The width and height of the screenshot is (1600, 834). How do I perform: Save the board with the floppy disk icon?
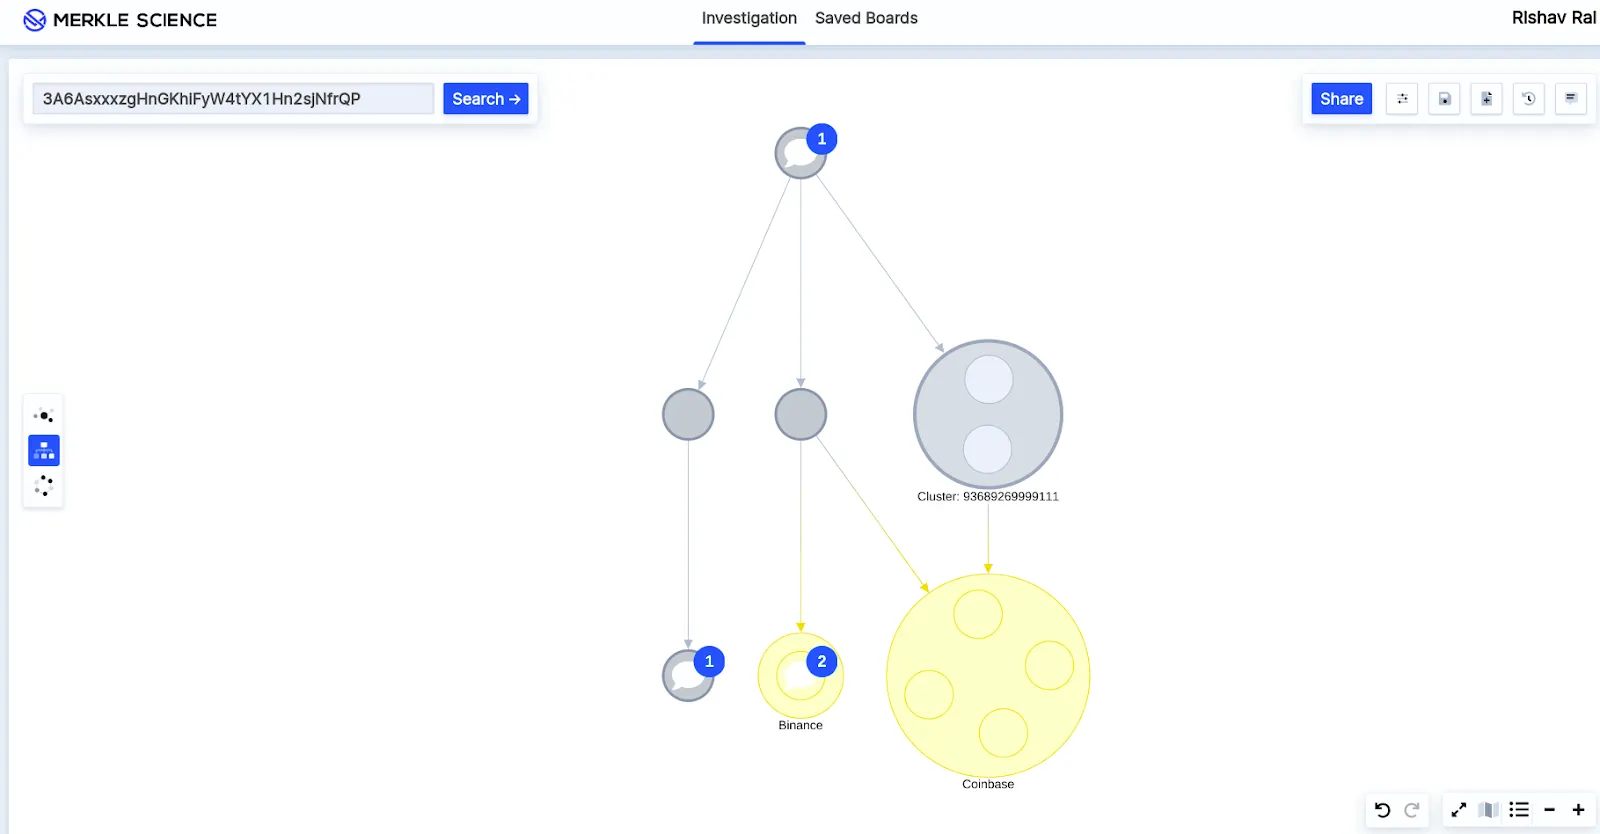(1444, 98)
